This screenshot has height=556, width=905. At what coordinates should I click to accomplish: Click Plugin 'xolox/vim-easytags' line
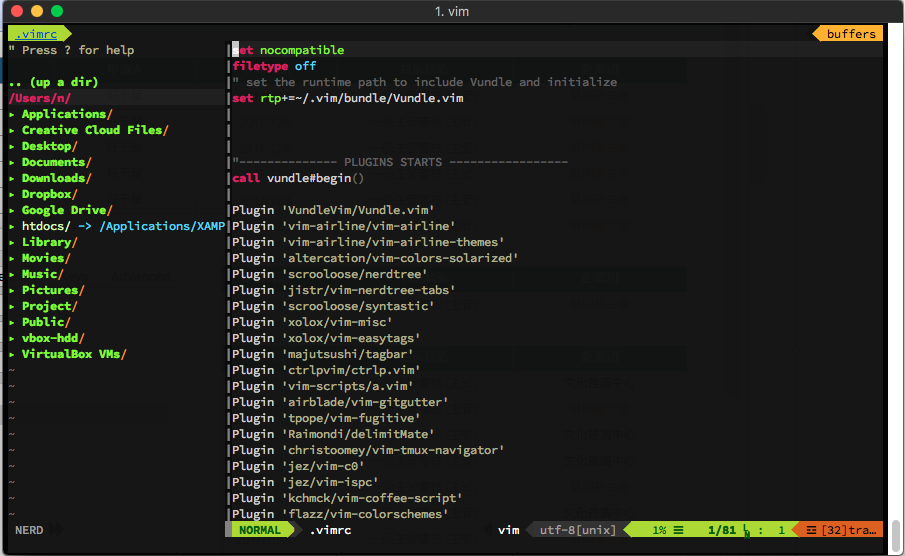point(326,338)
